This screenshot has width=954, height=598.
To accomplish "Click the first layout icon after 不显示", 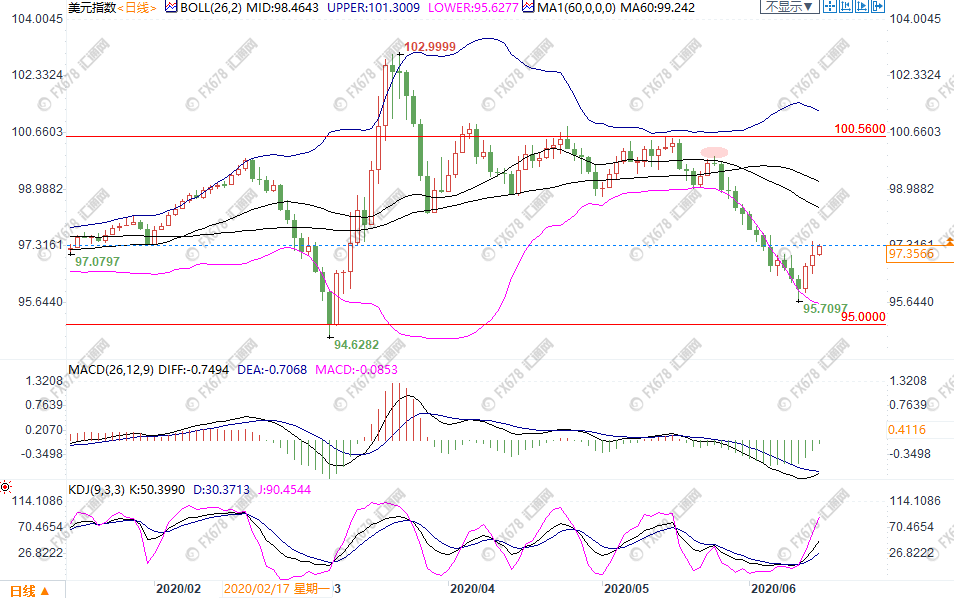I will point(832,7).
